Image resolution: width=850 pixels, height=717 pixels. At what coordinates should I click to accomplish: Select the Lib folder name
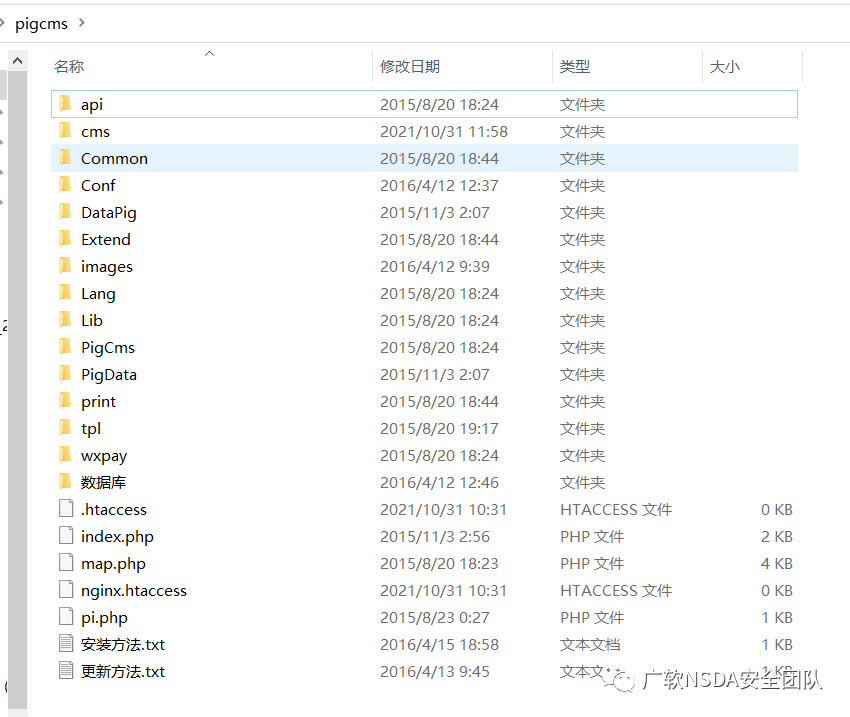92,321
